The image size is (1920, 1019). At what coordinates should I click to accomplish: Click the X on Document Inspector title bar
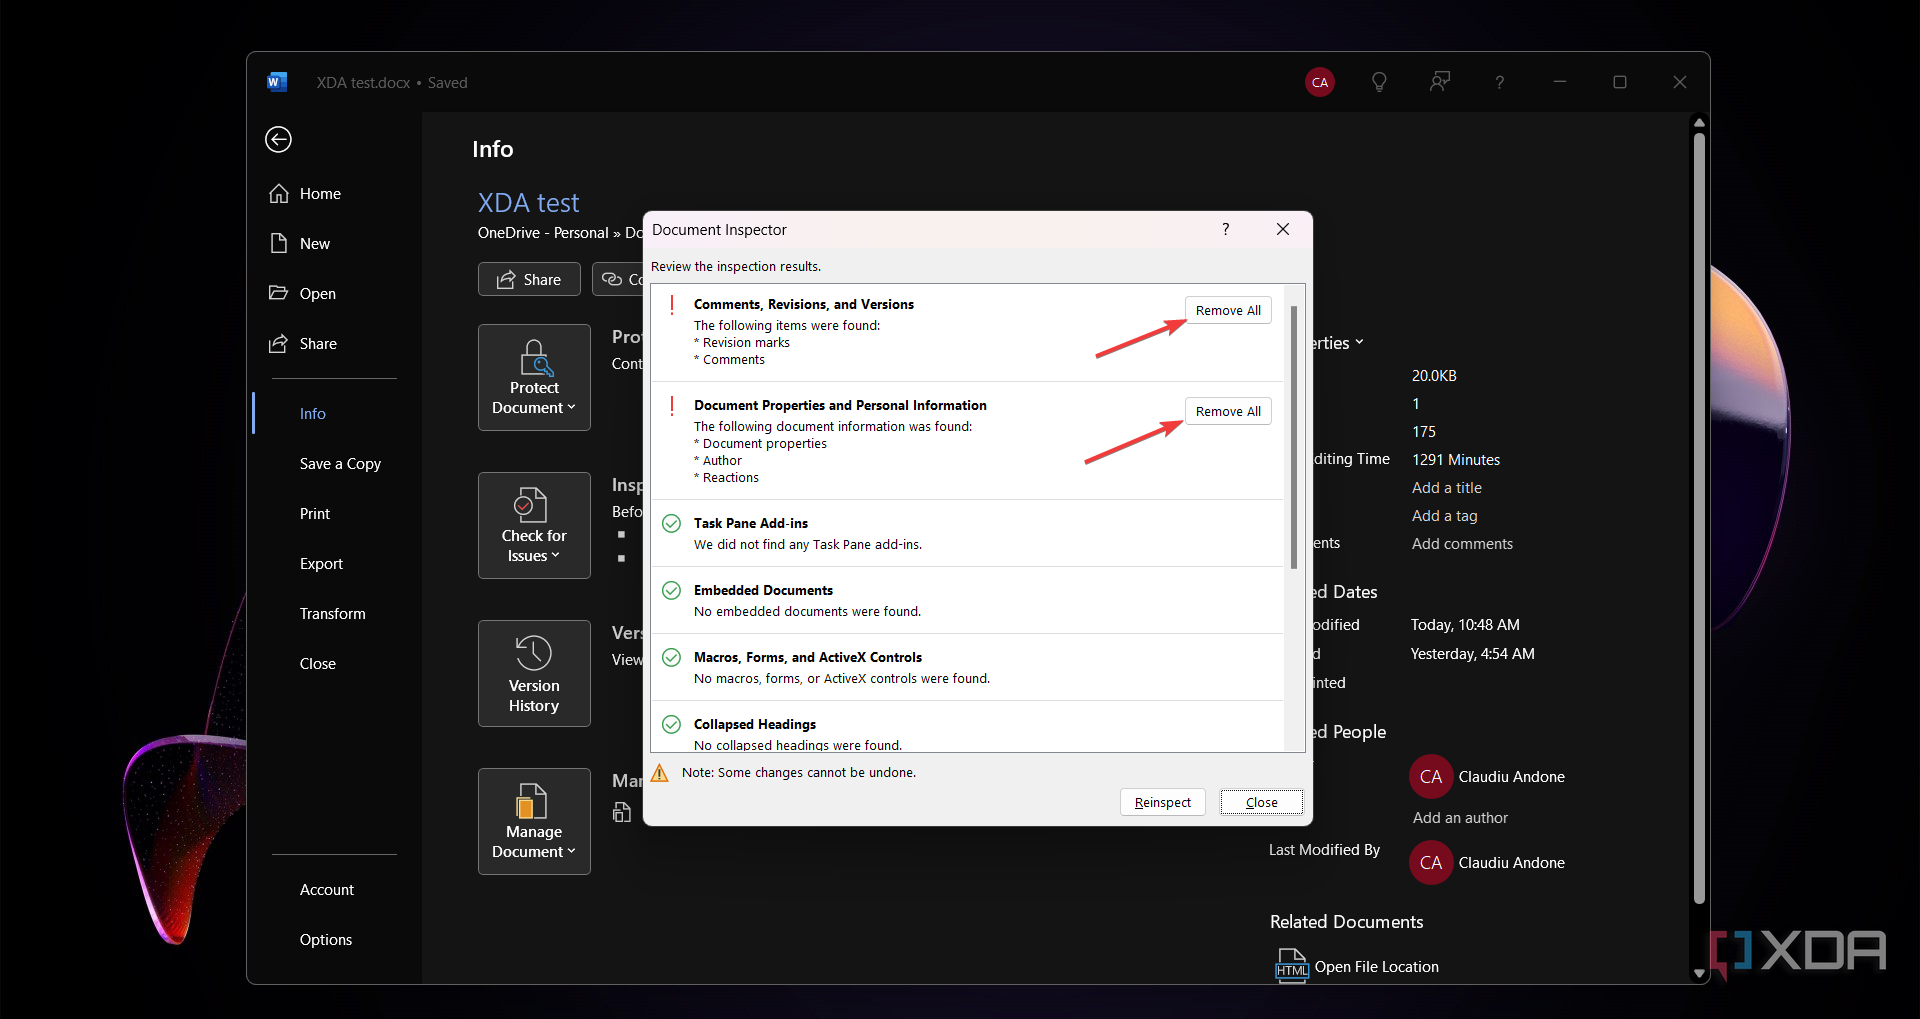[x=1283, y=230]
